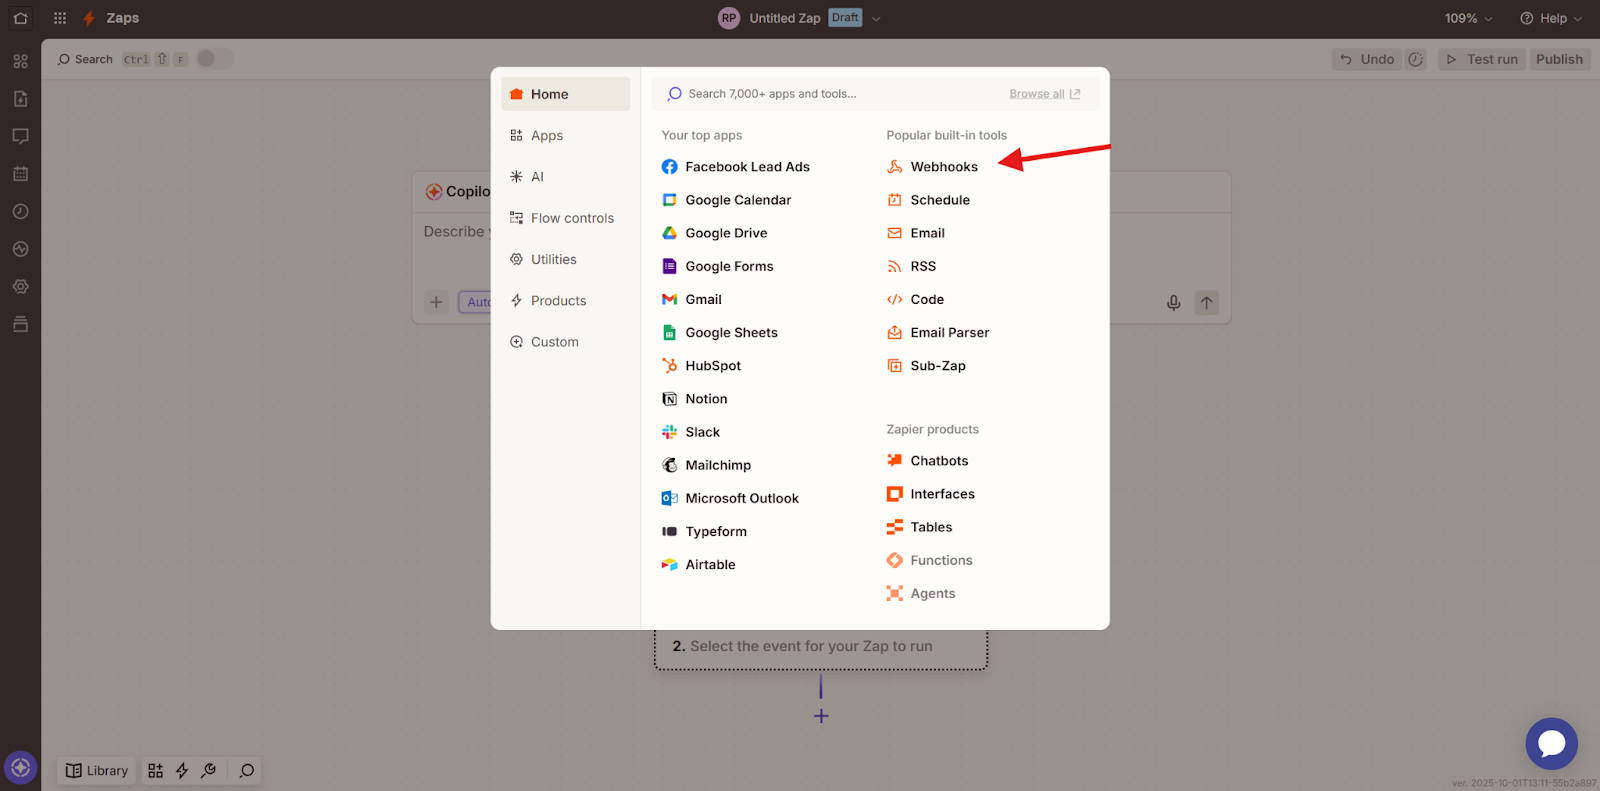Click the wrench icon in bottom toolbar
The height and width of the screenshot is (791, 1600).
pos(209,771)
